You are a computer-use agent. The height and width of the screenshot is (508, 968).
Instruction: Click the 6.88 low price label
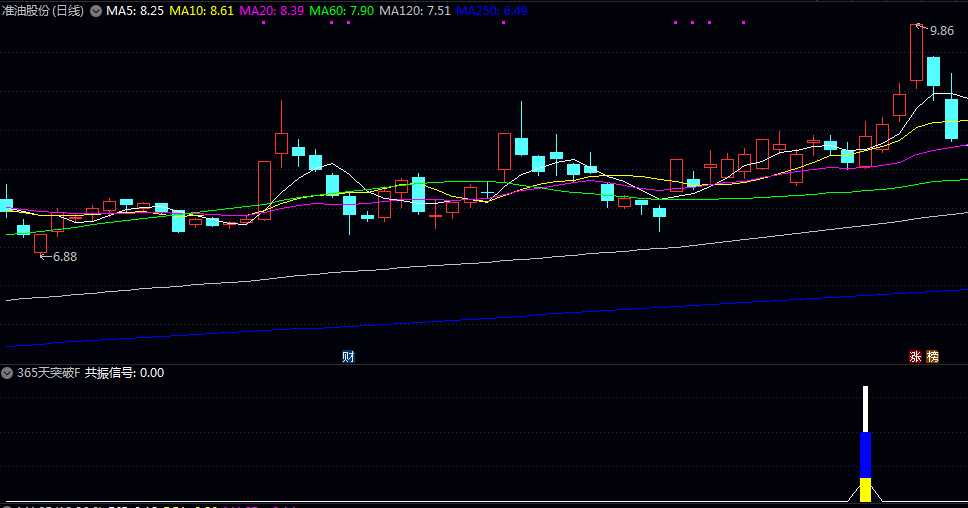click(x=64, y=256)
